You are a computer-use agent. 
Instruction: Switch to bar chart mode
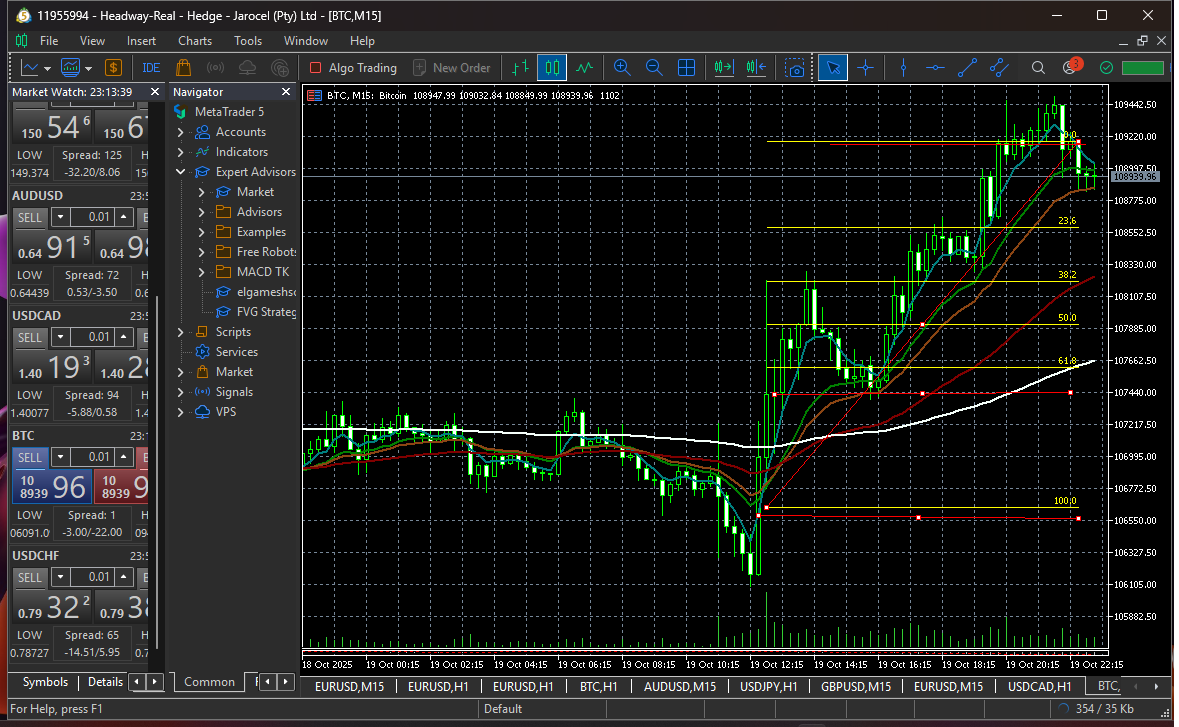(520, 68)
